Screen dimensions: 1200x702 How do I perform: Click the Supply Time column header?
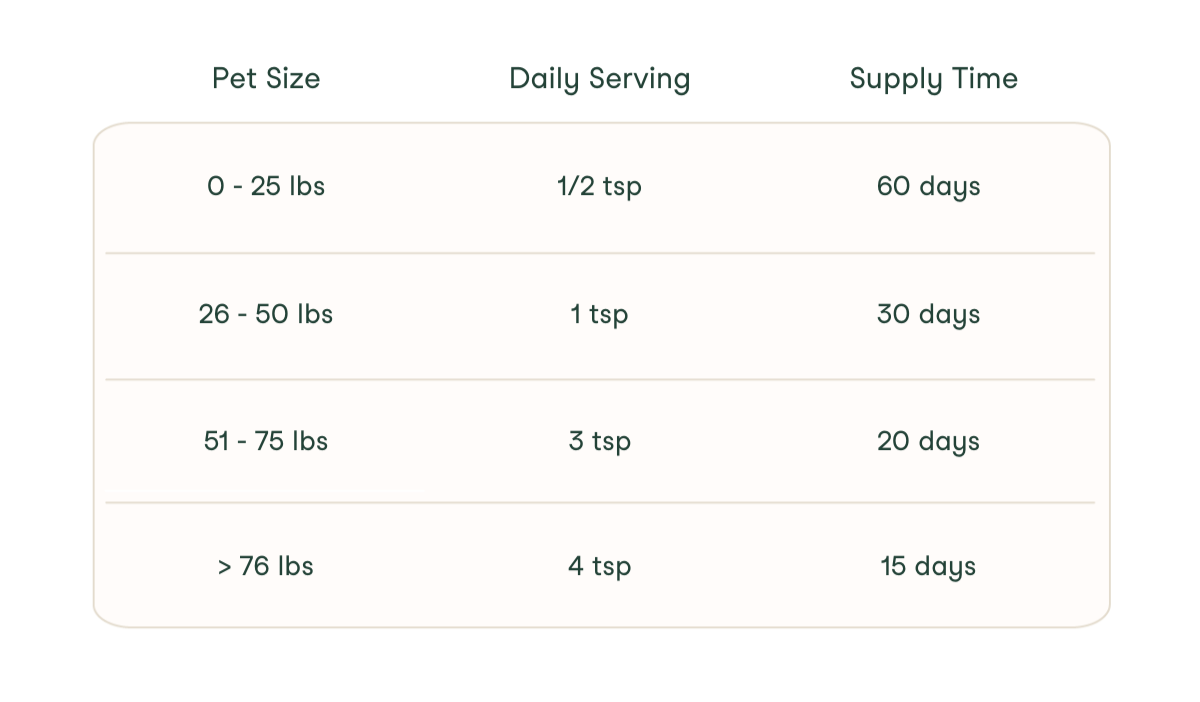[x=933, y=79]
